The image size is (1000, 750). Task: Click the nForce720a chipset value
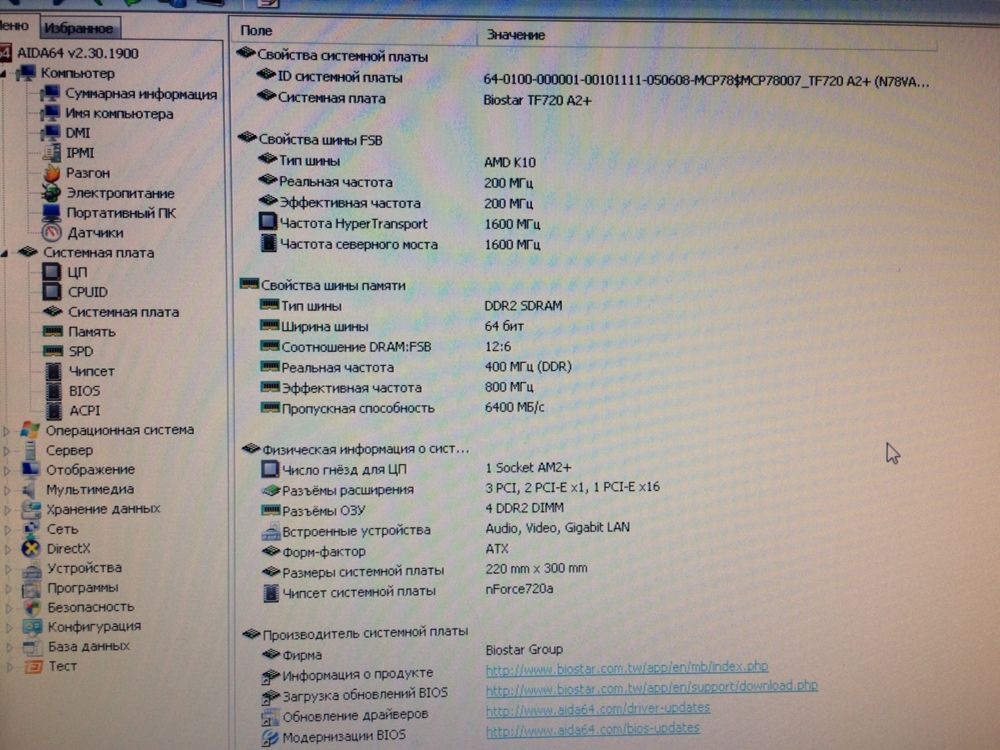519,589
